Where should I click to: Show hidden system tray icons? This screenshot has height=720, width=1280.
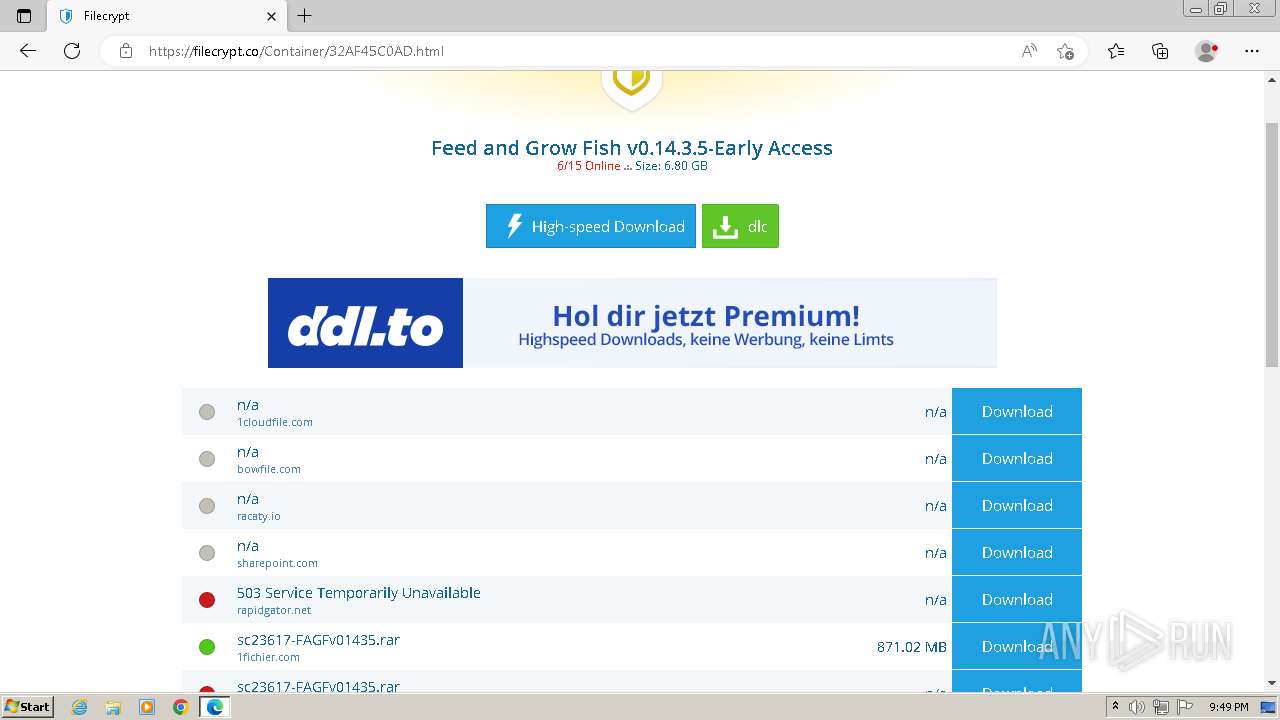coord(1116,707)
